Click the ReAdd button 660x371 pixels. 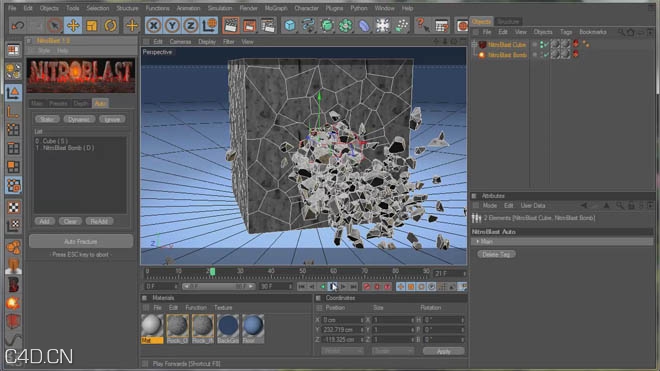click(x=99, y=222)
